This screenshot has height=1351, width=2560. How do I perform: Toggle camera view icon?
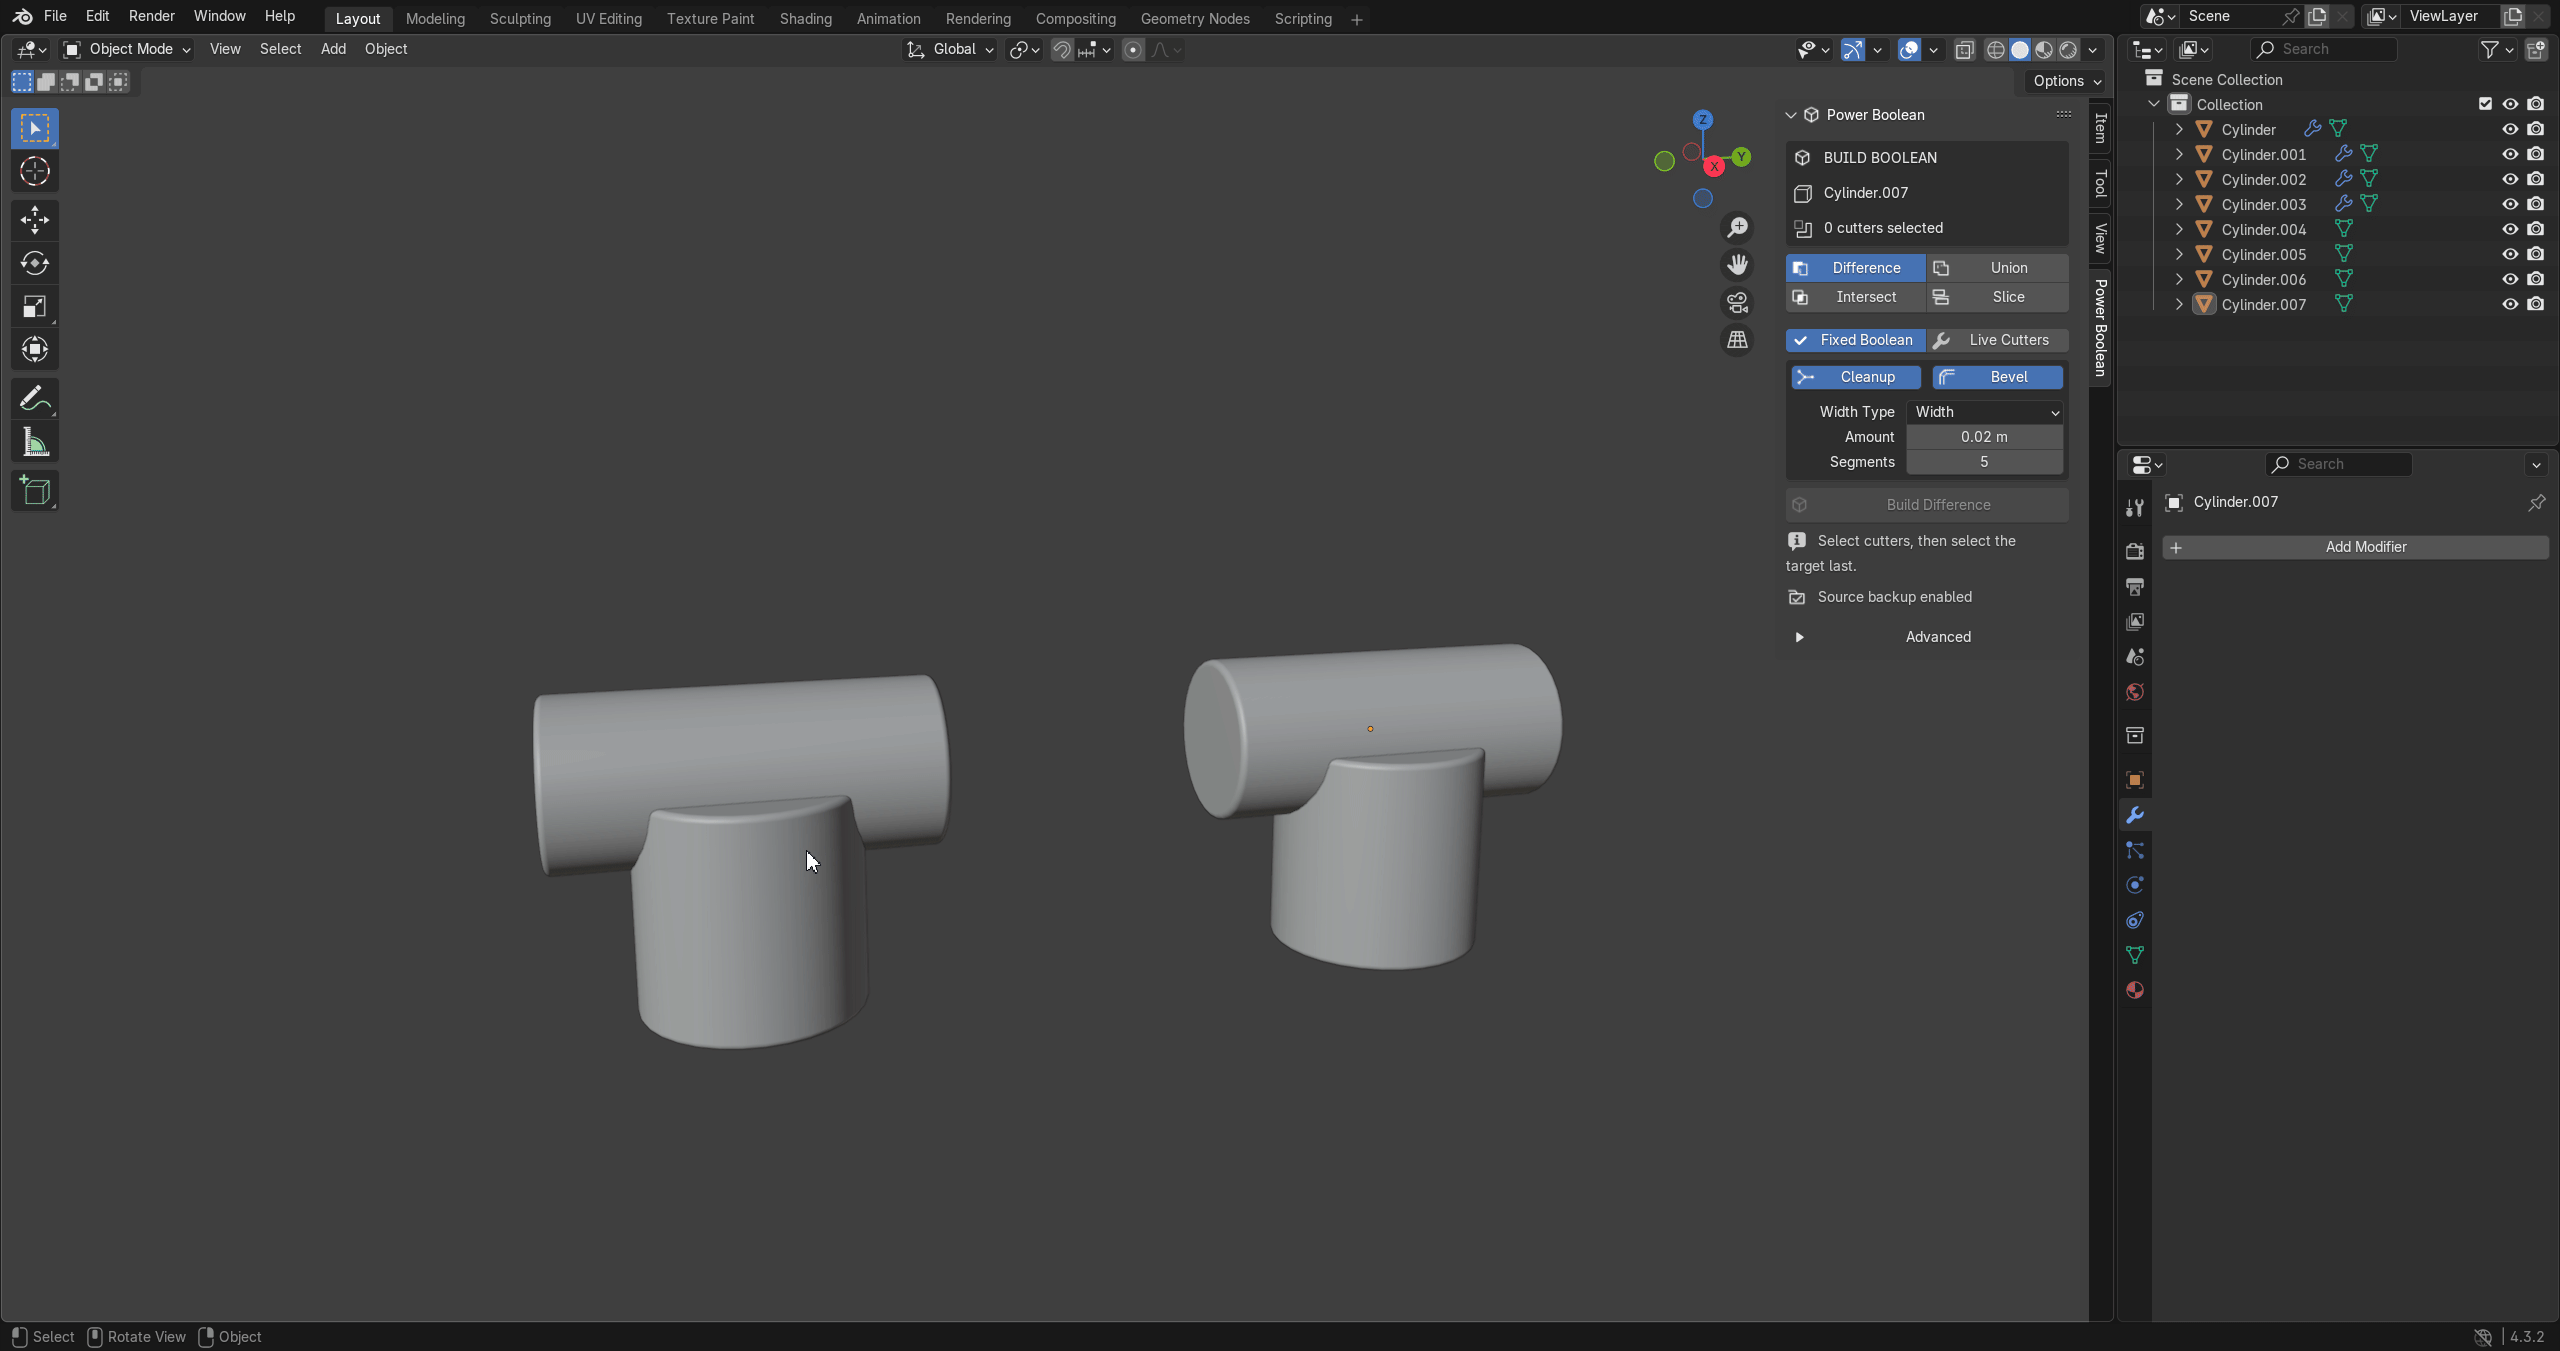[1738, 303]
